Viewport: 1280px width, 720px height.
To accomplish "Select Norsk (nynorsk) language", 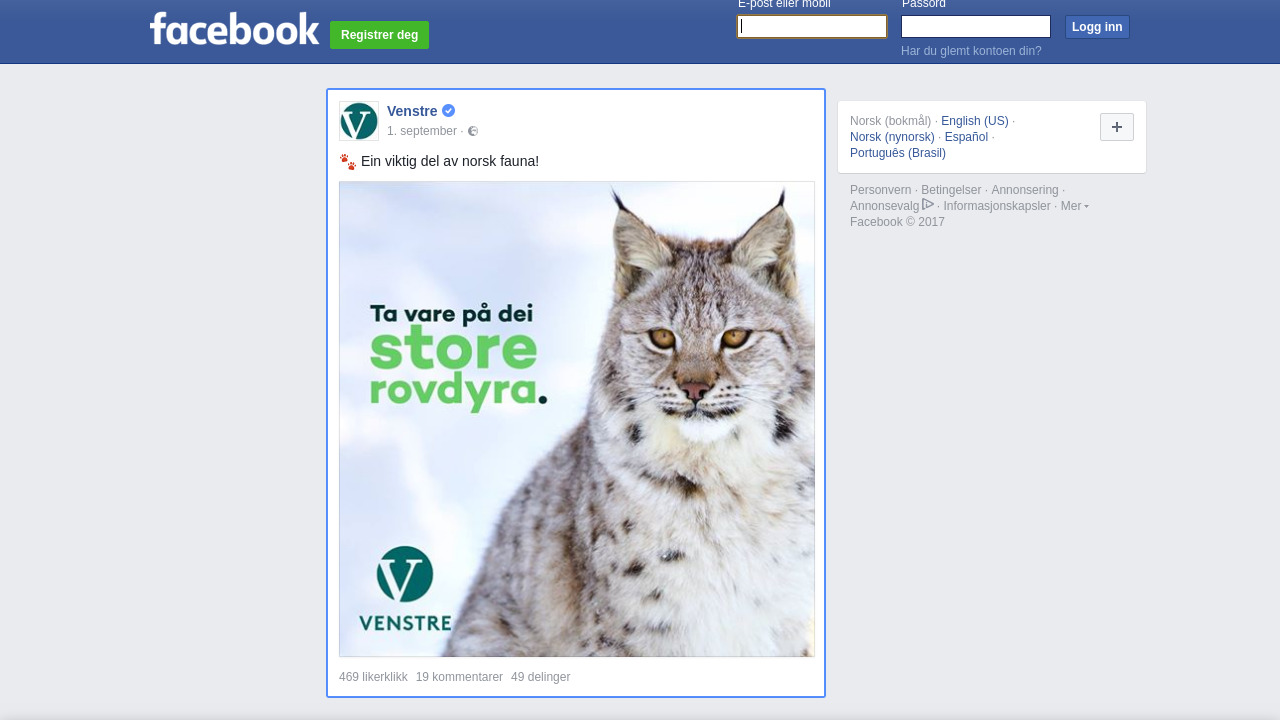I will click(x=892, y=137).
